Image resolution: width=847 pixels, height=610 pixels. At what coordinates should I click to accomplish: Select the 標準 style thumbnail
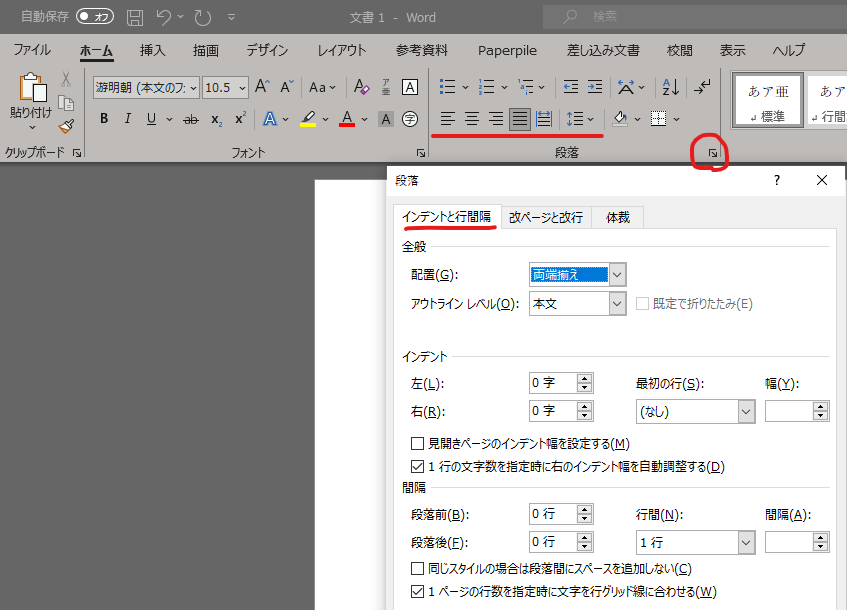click(x=768, y=100)
